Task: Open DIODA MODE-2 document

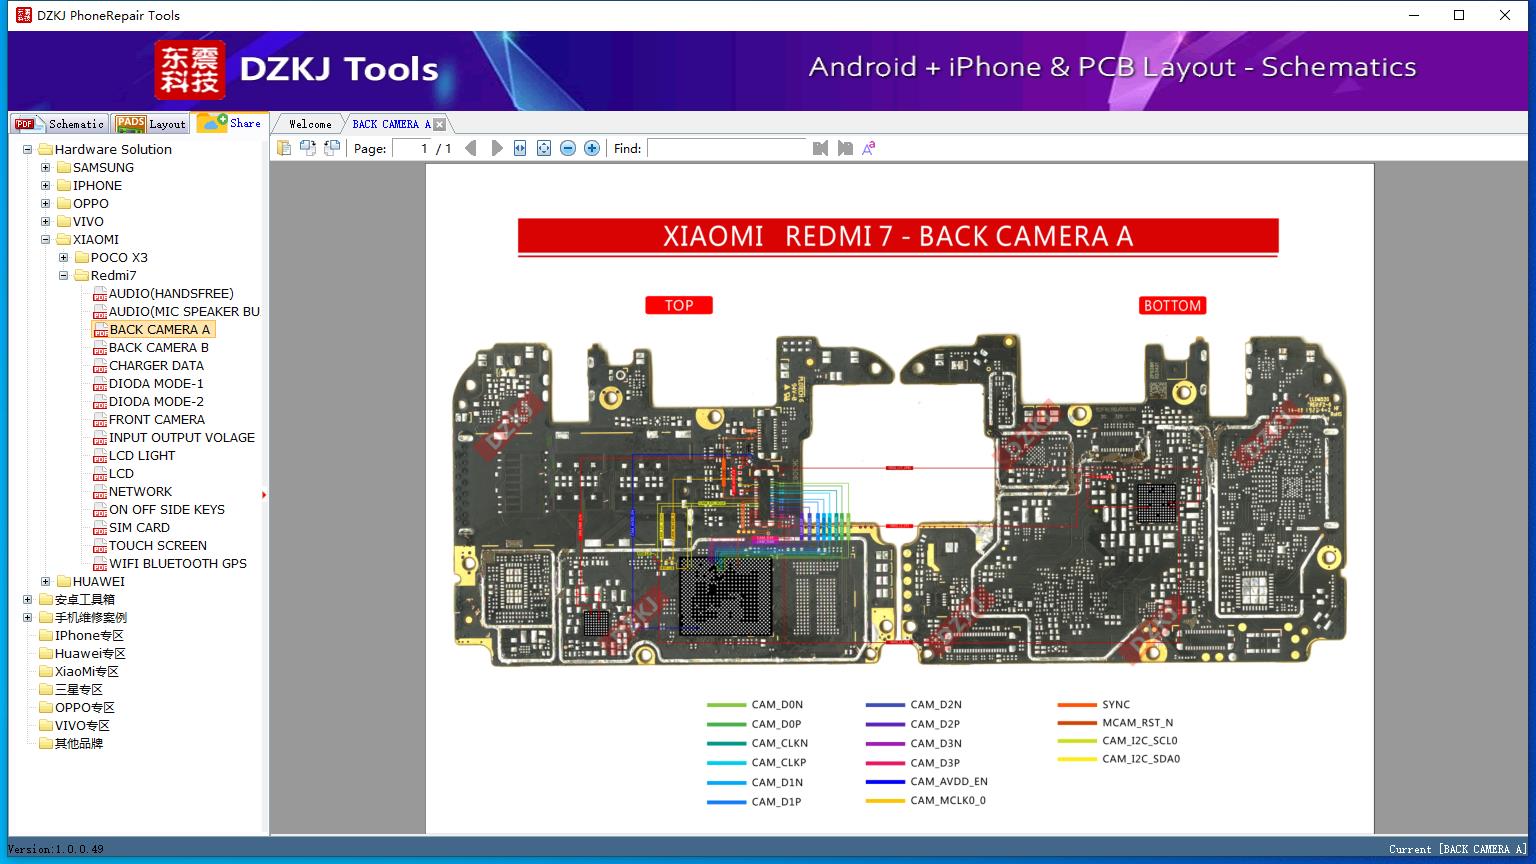Action: pyautogui.click(x=156, y=402)
